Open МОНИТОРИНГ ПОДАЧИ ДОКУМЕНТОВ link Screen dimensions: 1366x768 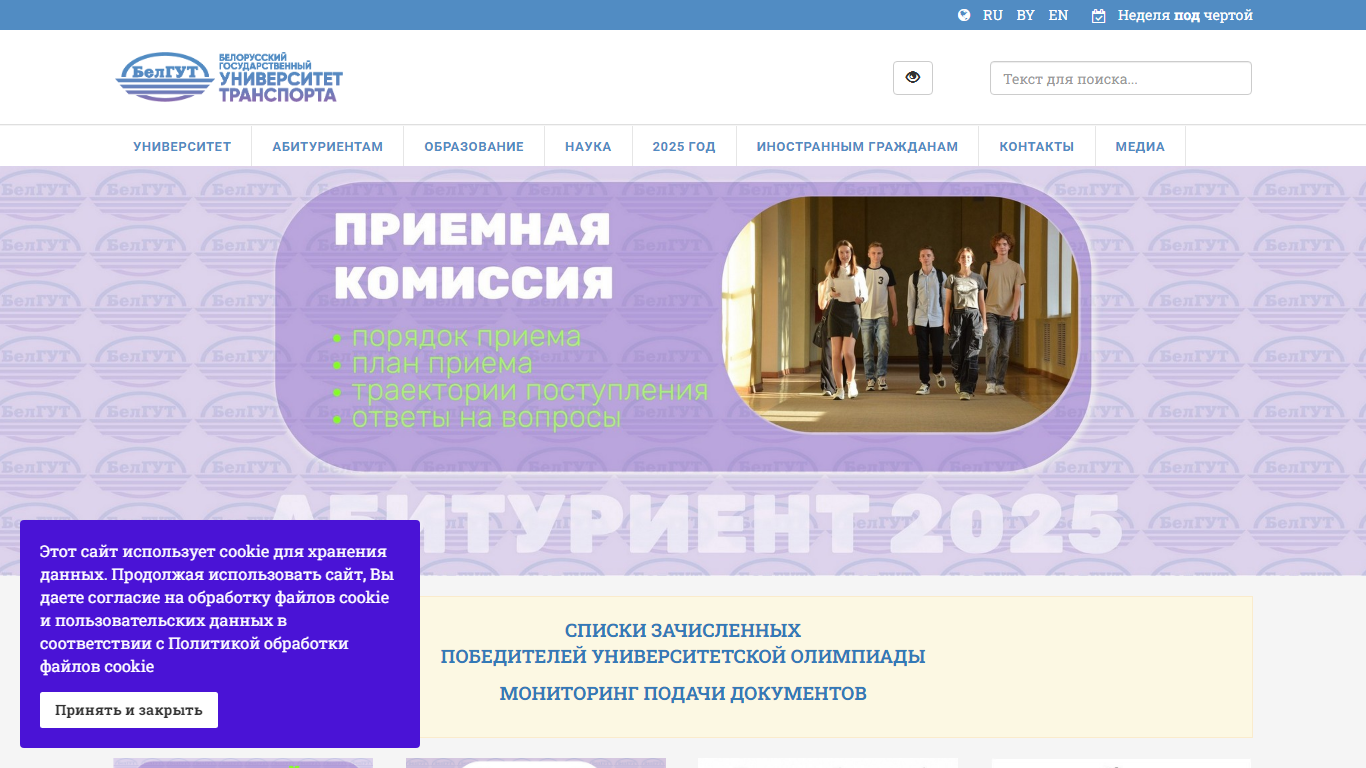tap(683, 693)
